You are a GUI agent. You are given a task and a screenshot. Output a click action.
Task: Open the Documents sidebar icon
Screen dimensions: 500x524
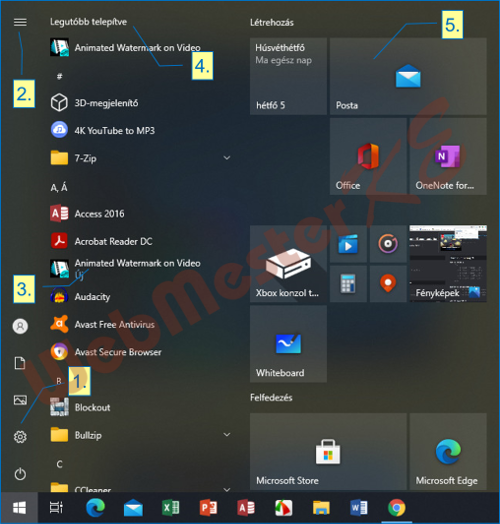point(20,363)
